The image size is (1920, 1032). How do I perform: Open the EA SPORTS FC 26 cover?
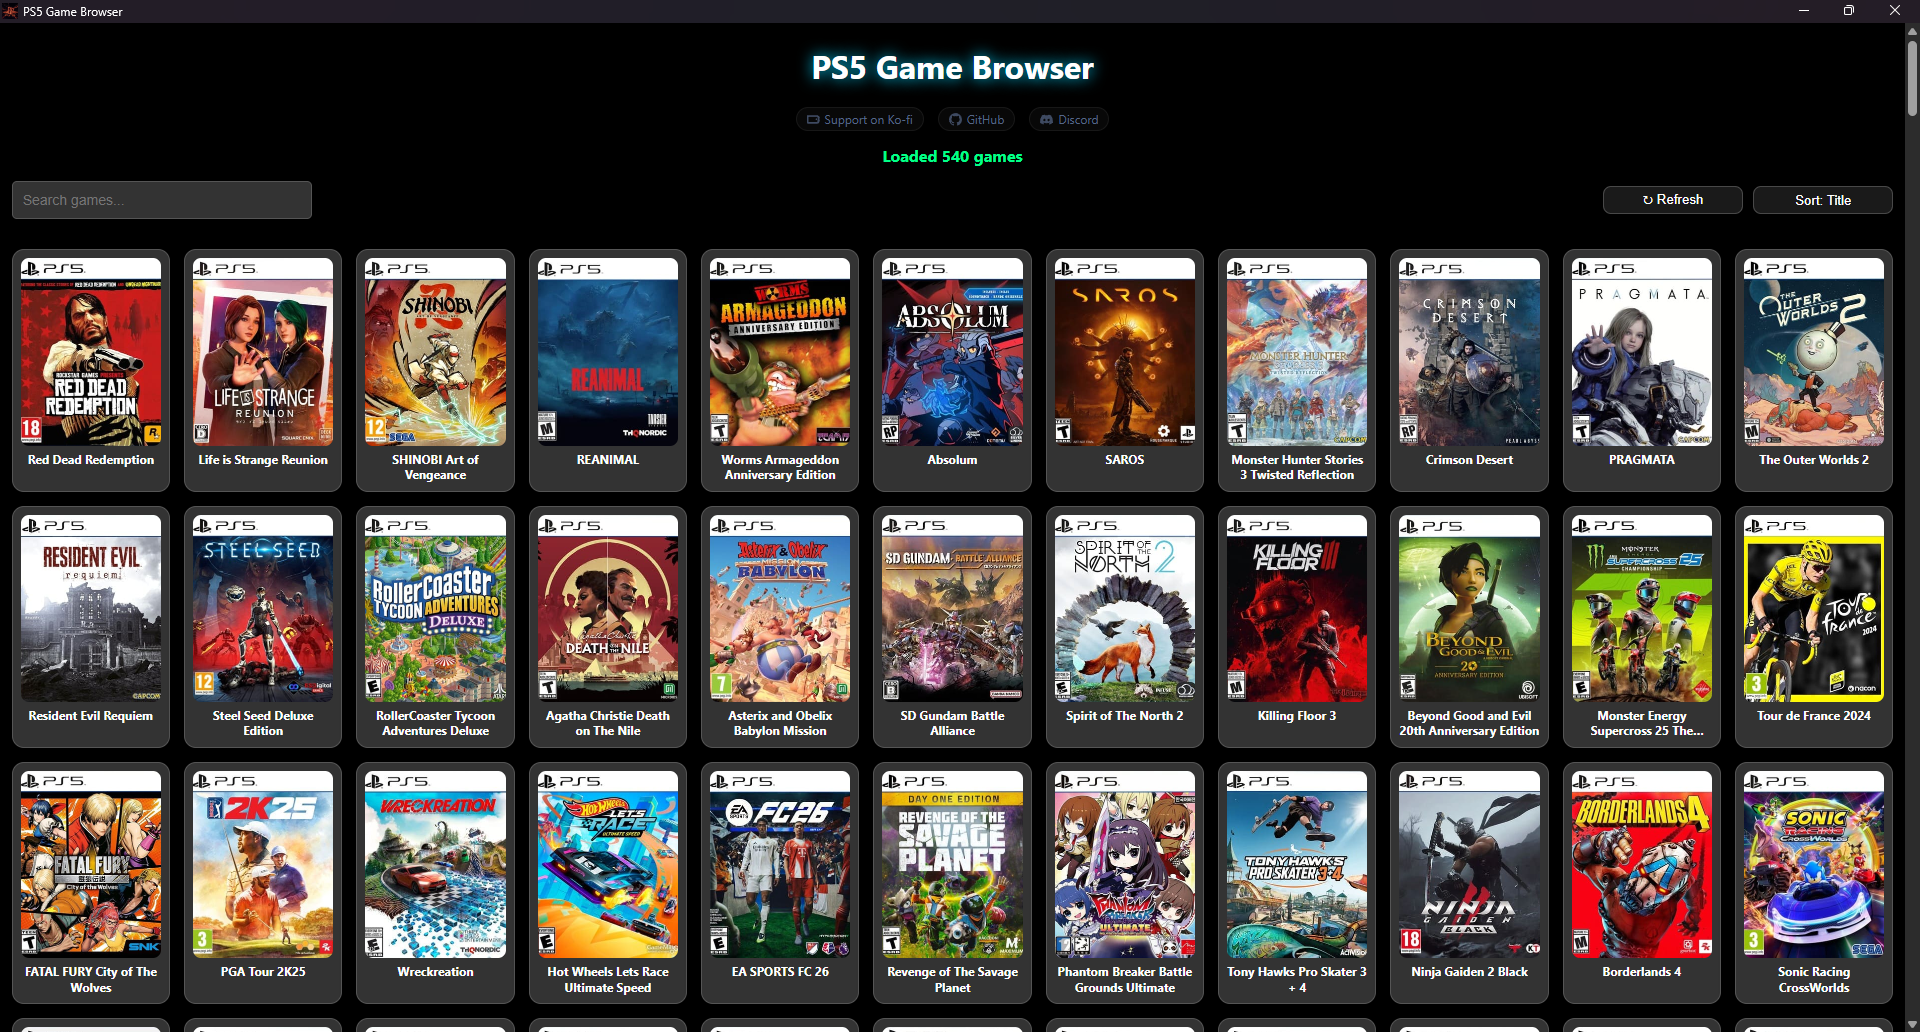pos(780,864)
